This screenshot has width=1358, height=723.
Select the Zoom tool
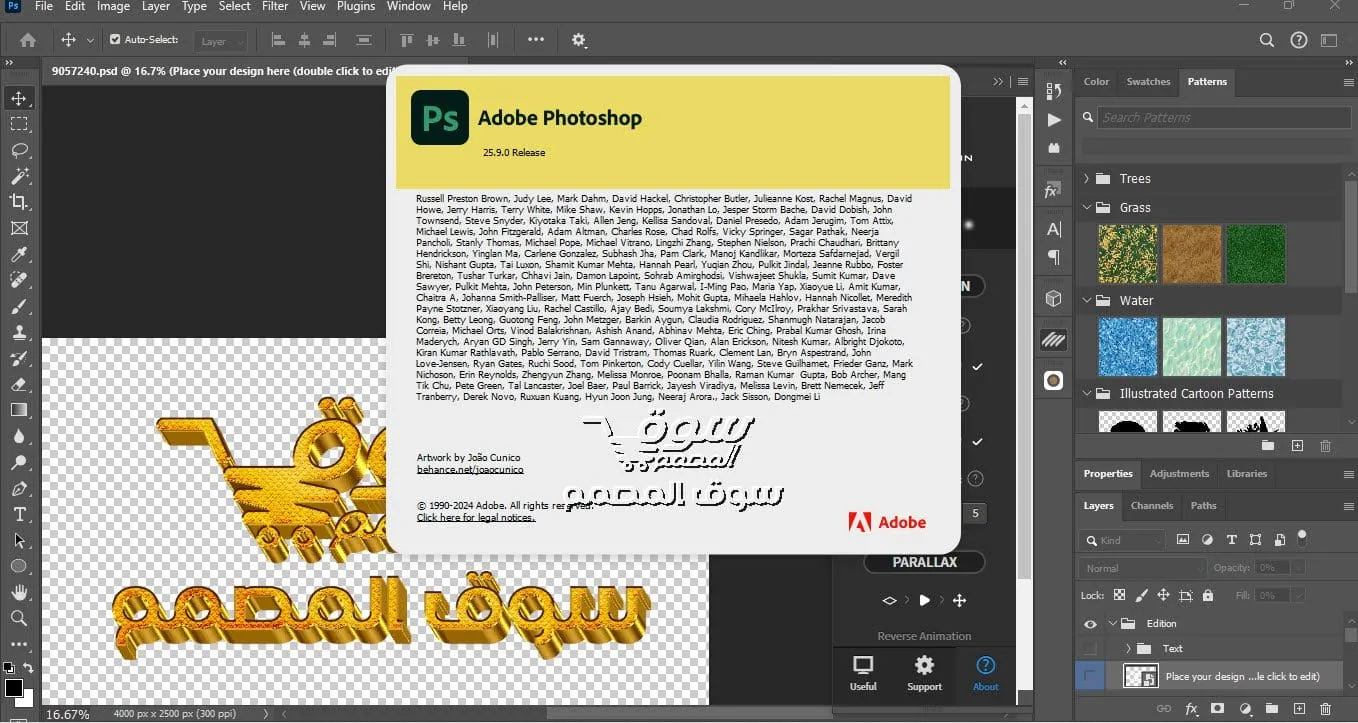click(x=18, y=618)
